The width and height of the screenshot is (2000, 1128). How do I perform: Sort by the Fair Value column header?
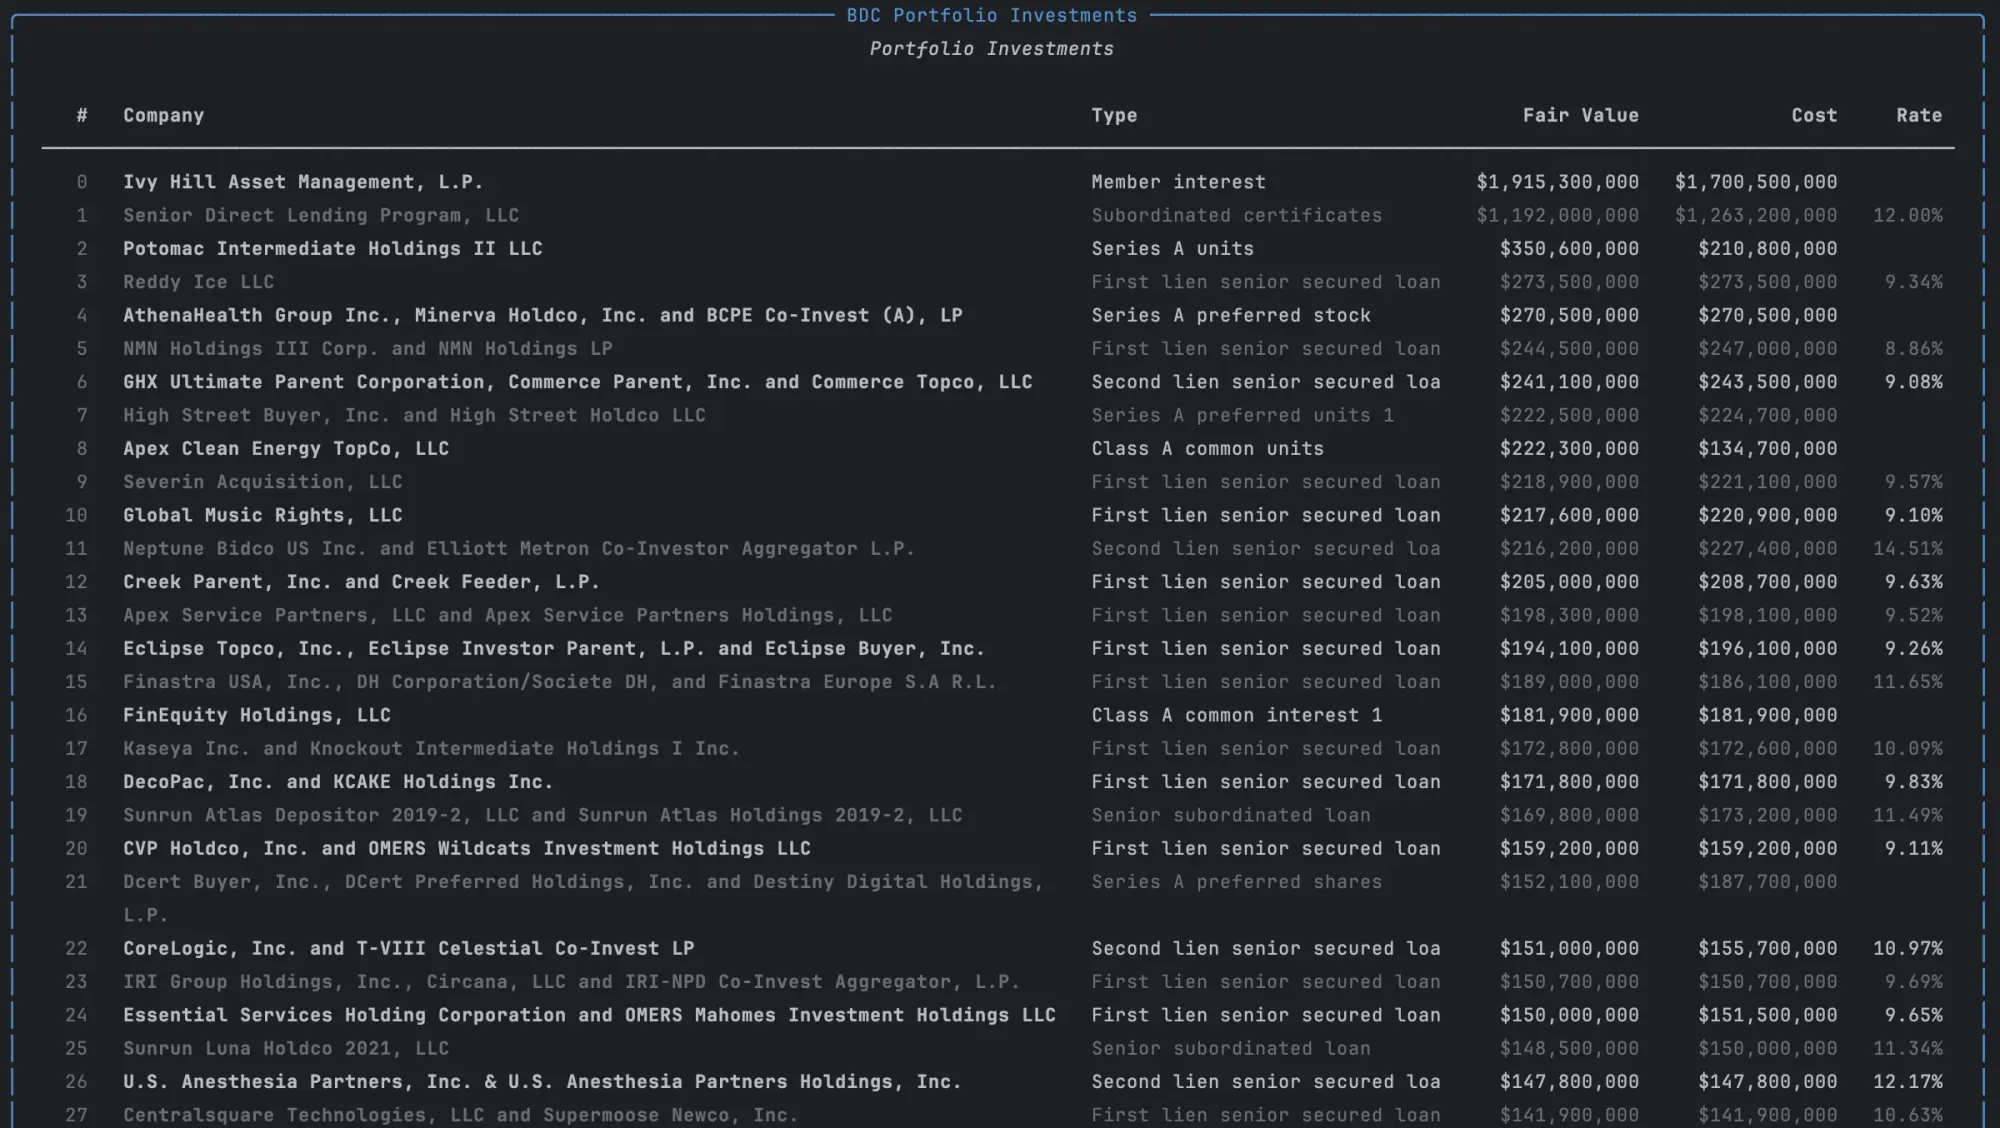point(1579,115)
